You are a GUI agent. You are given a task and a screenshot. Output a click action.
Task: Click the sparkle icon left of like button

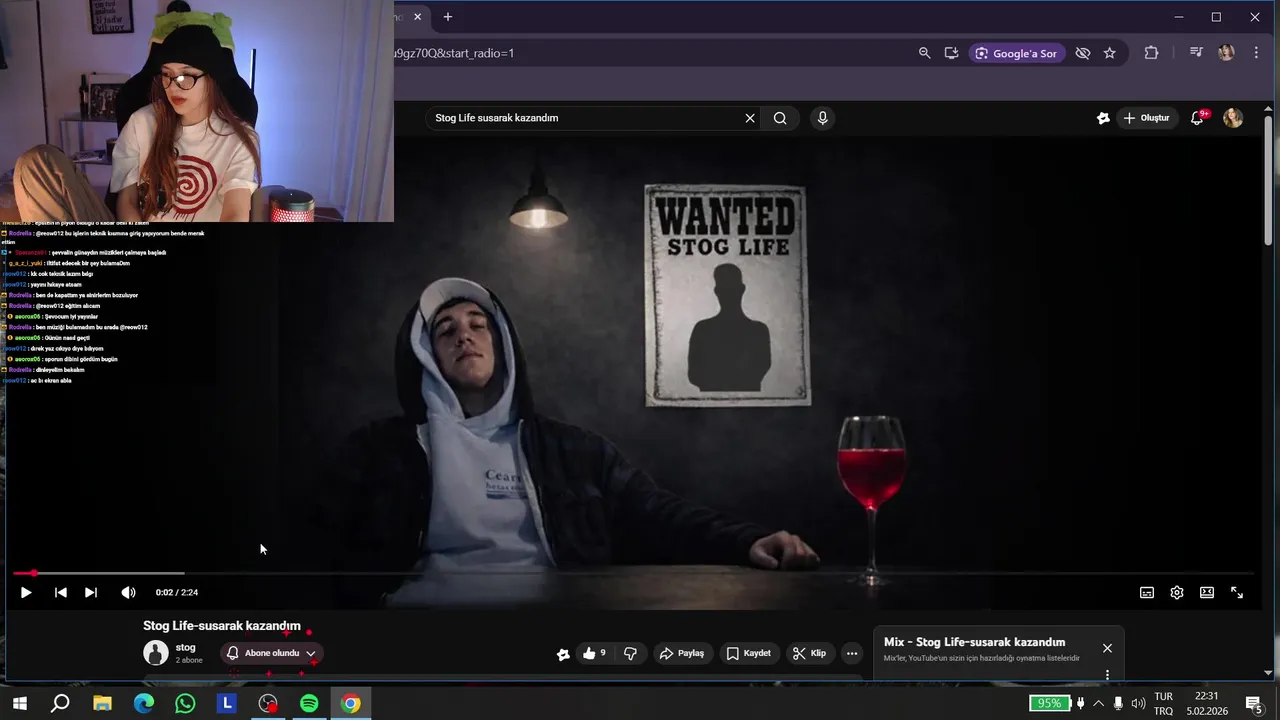point(564,654)
